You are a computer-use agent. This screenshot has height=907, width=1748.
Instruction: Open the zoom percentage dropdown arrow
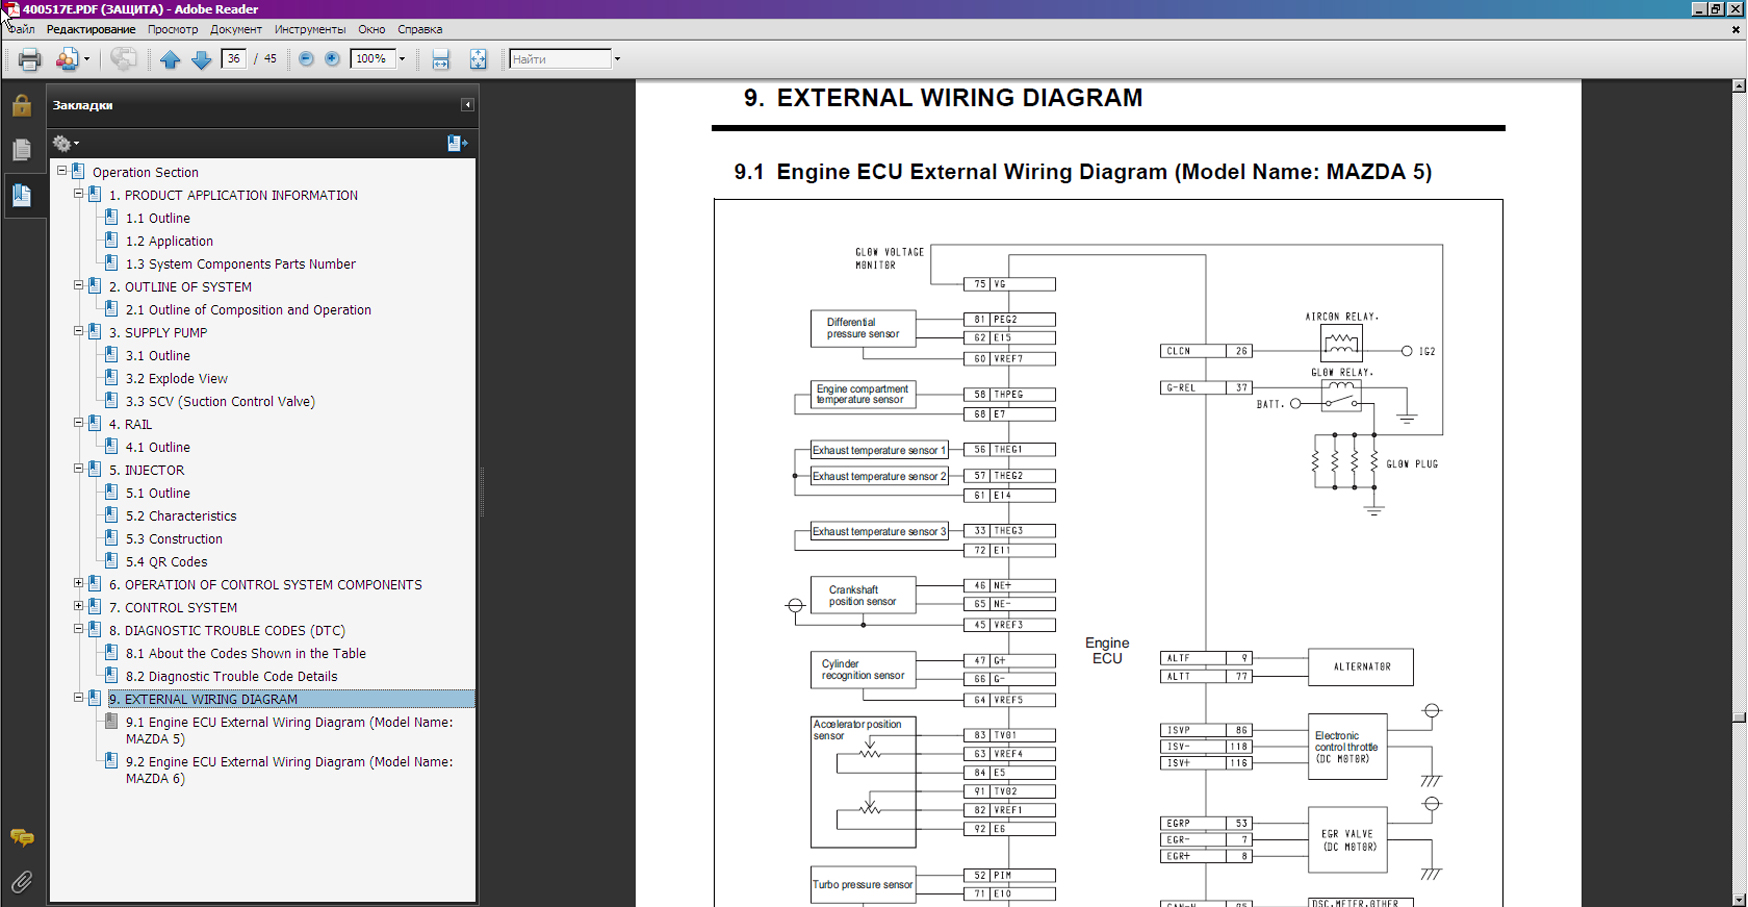(x=402, y=59)
